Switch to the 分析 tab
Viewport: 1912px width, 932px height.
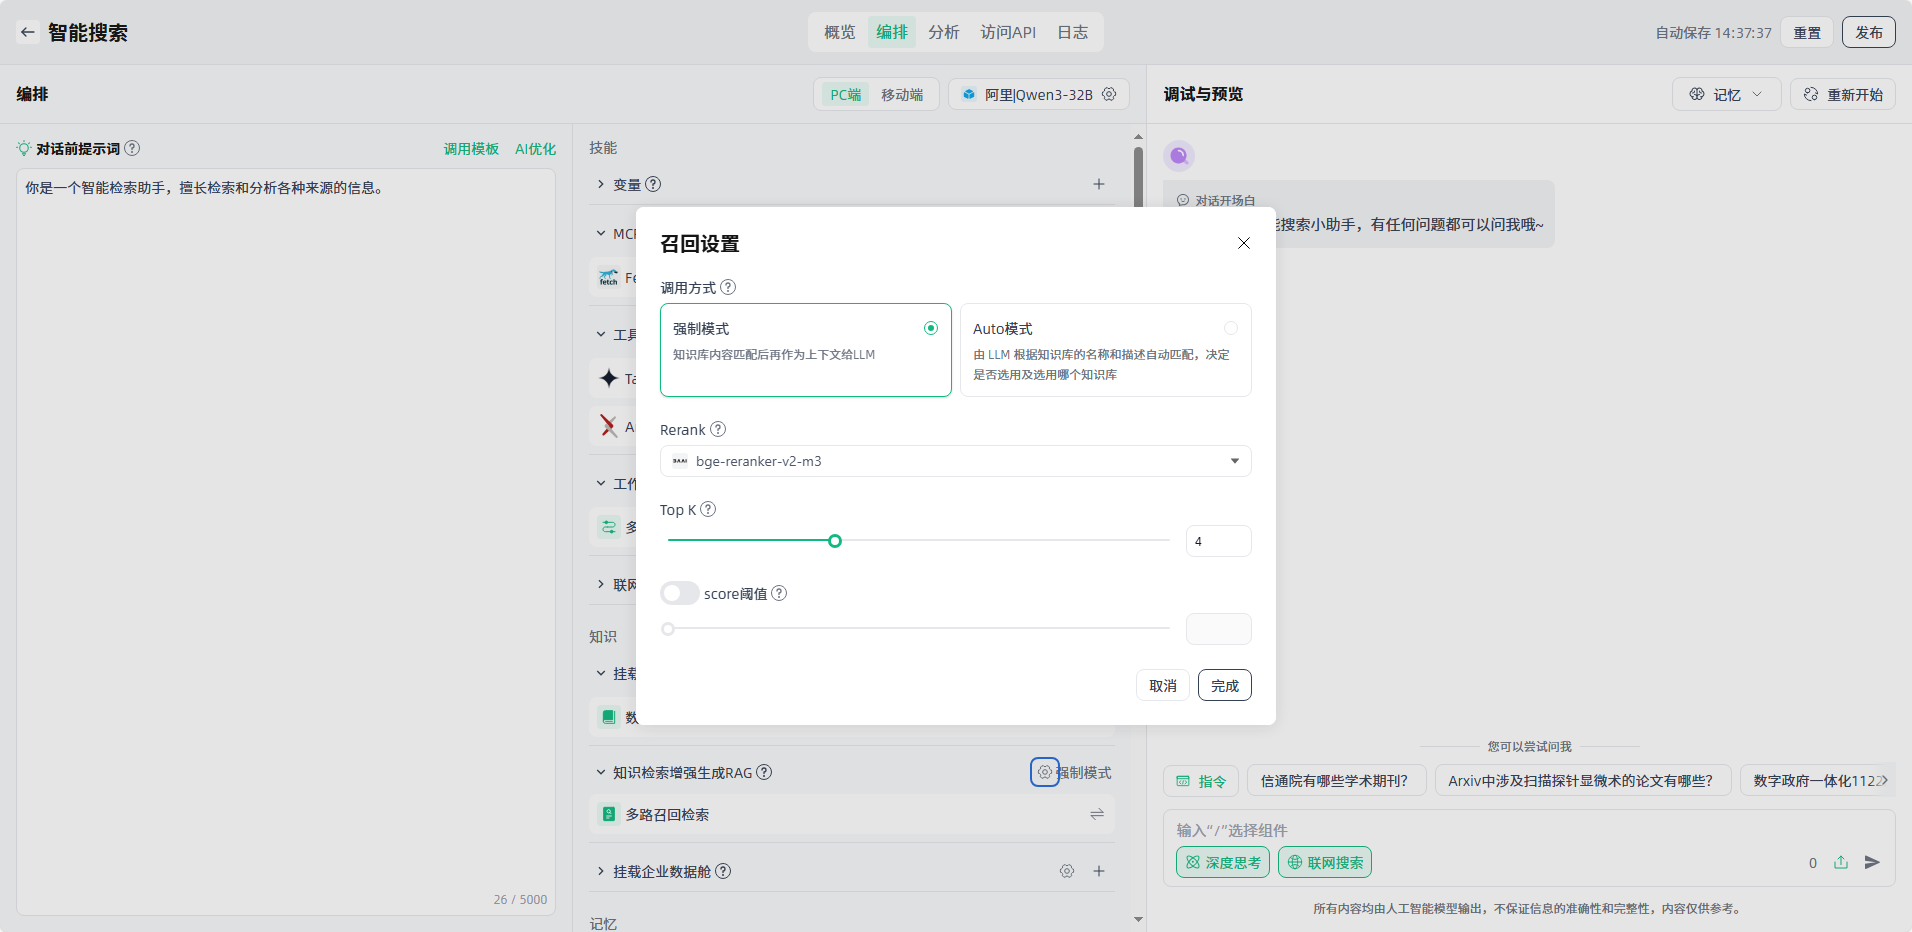(943, 32)
